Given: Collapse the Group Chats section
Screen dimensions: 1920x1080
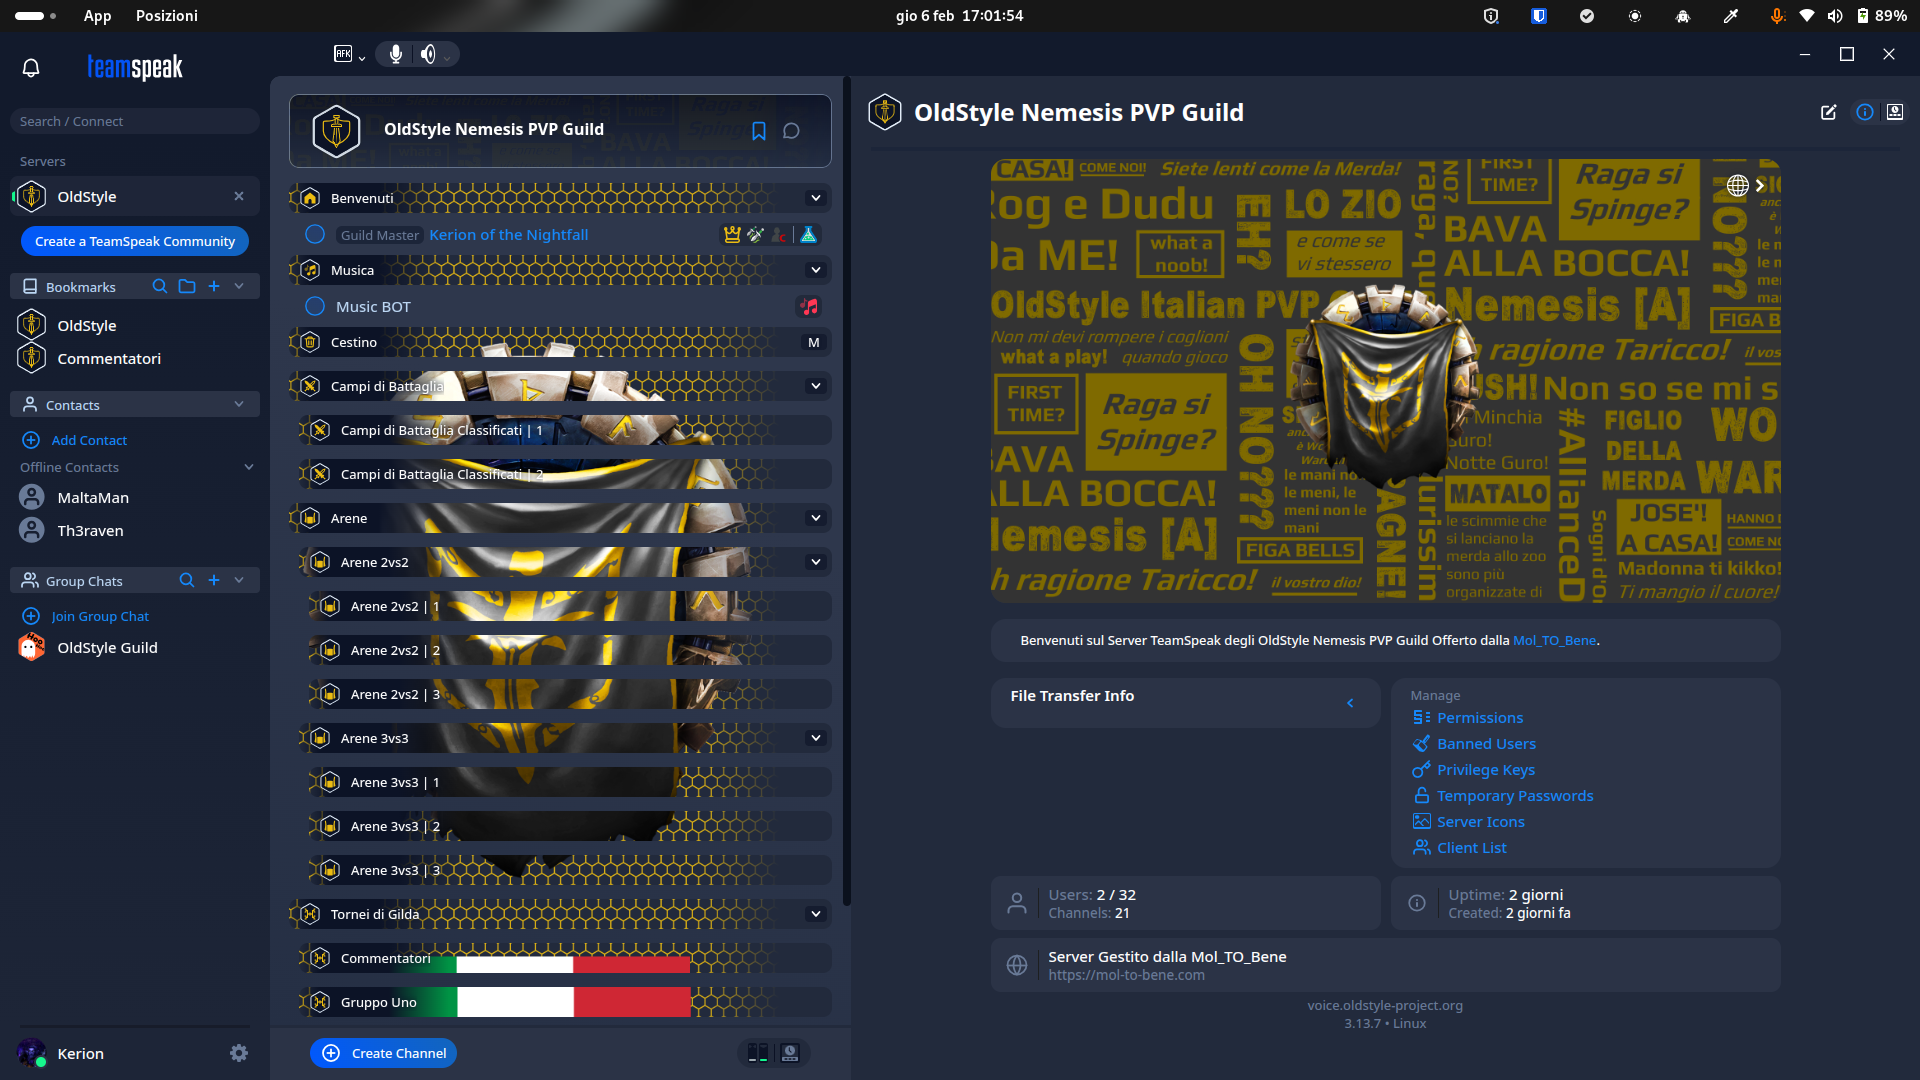Looking at the screenshot, I should point(239,580).
